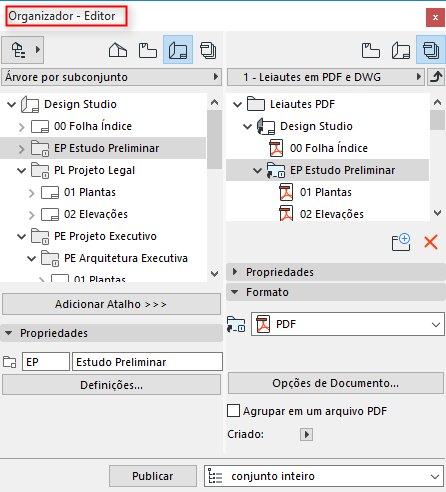Select PE Arquitetura Executiva tree row
Image resolution: width=446 pixels, height=492 pixels.
point(103,258)
